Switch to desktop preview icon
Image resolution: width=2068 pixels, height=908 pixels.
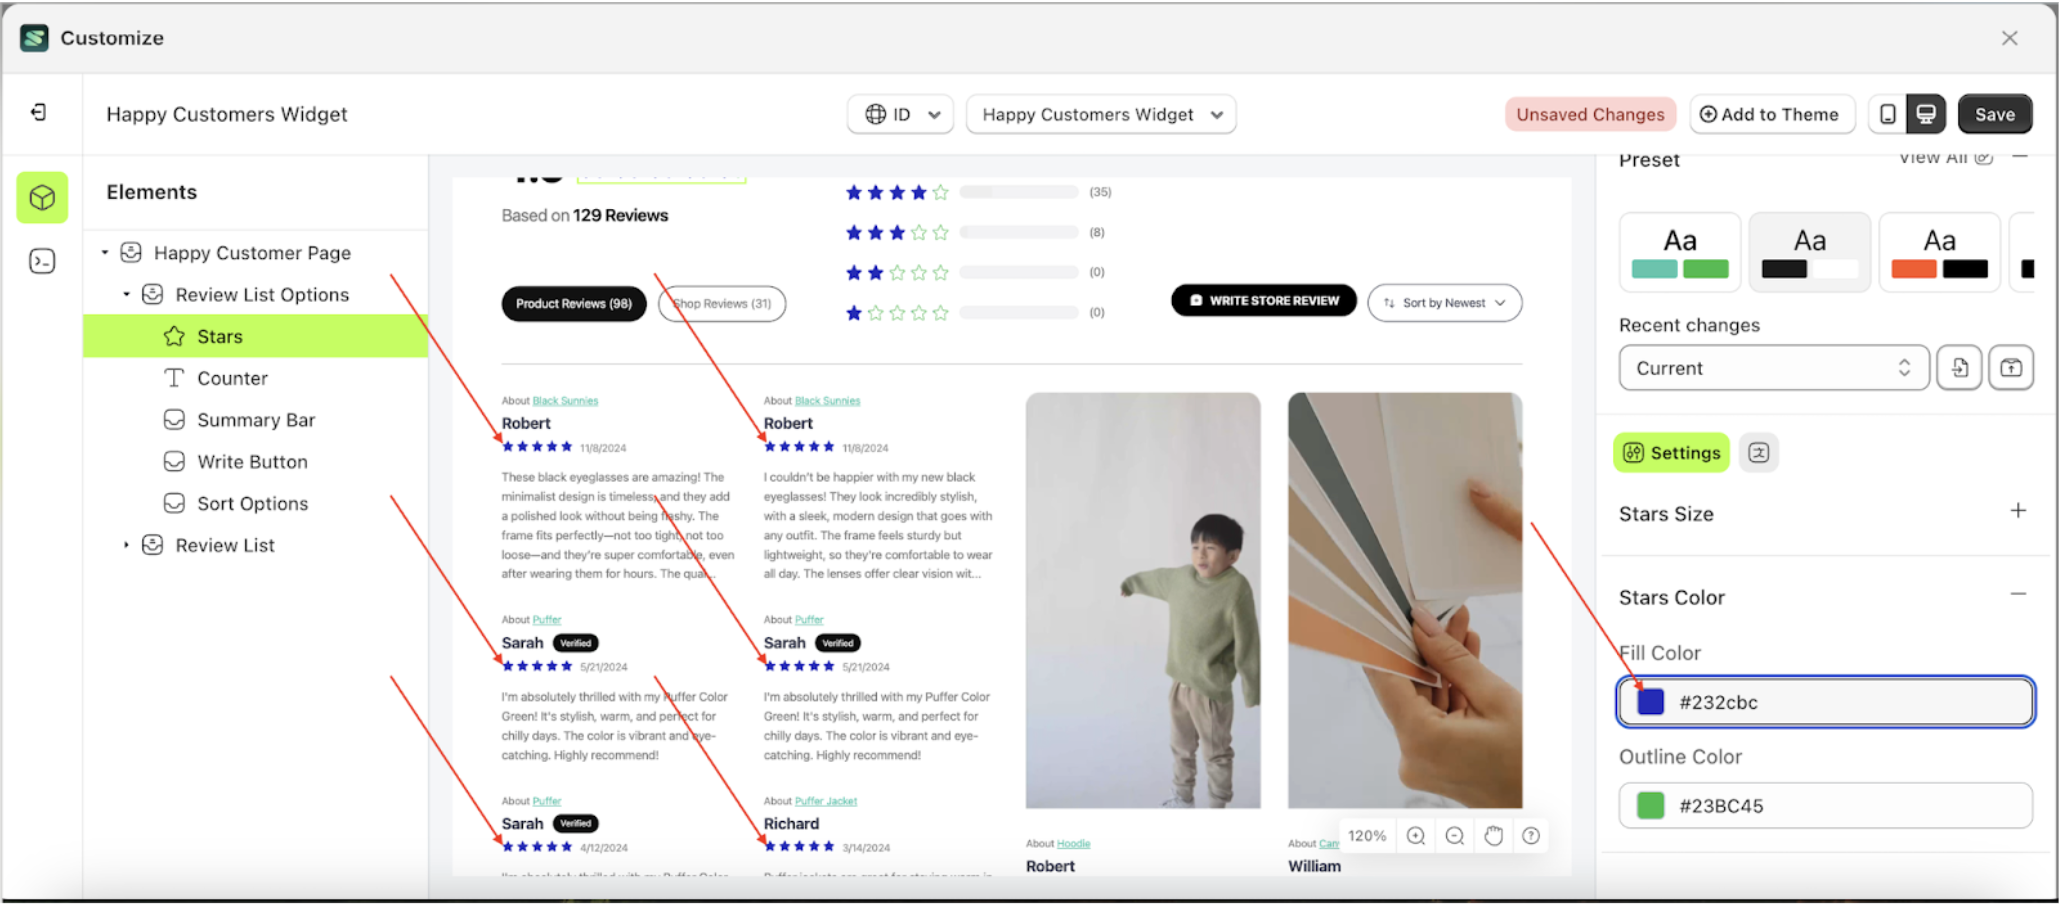point(1925,114)
